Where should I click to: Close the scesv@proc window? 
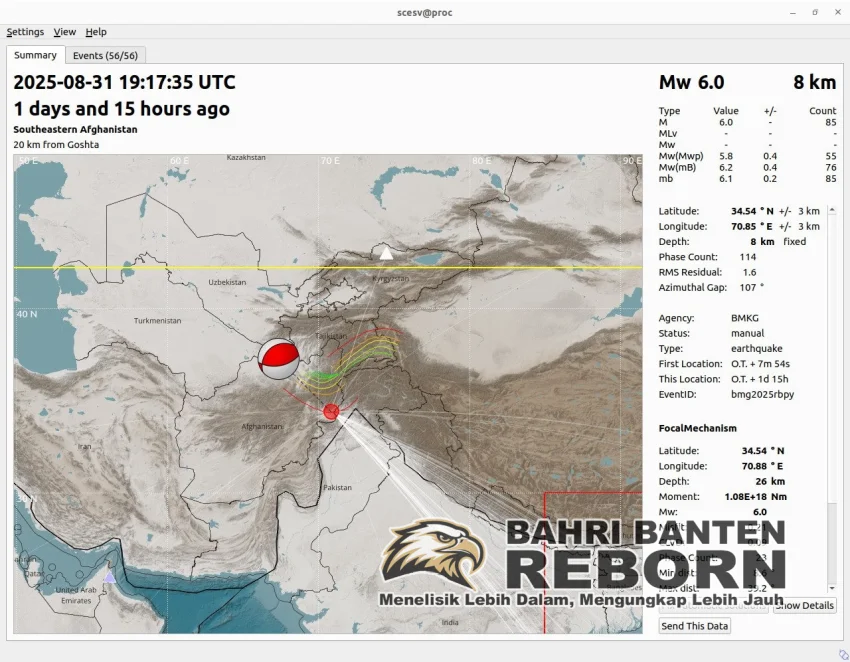click(838, 12)
